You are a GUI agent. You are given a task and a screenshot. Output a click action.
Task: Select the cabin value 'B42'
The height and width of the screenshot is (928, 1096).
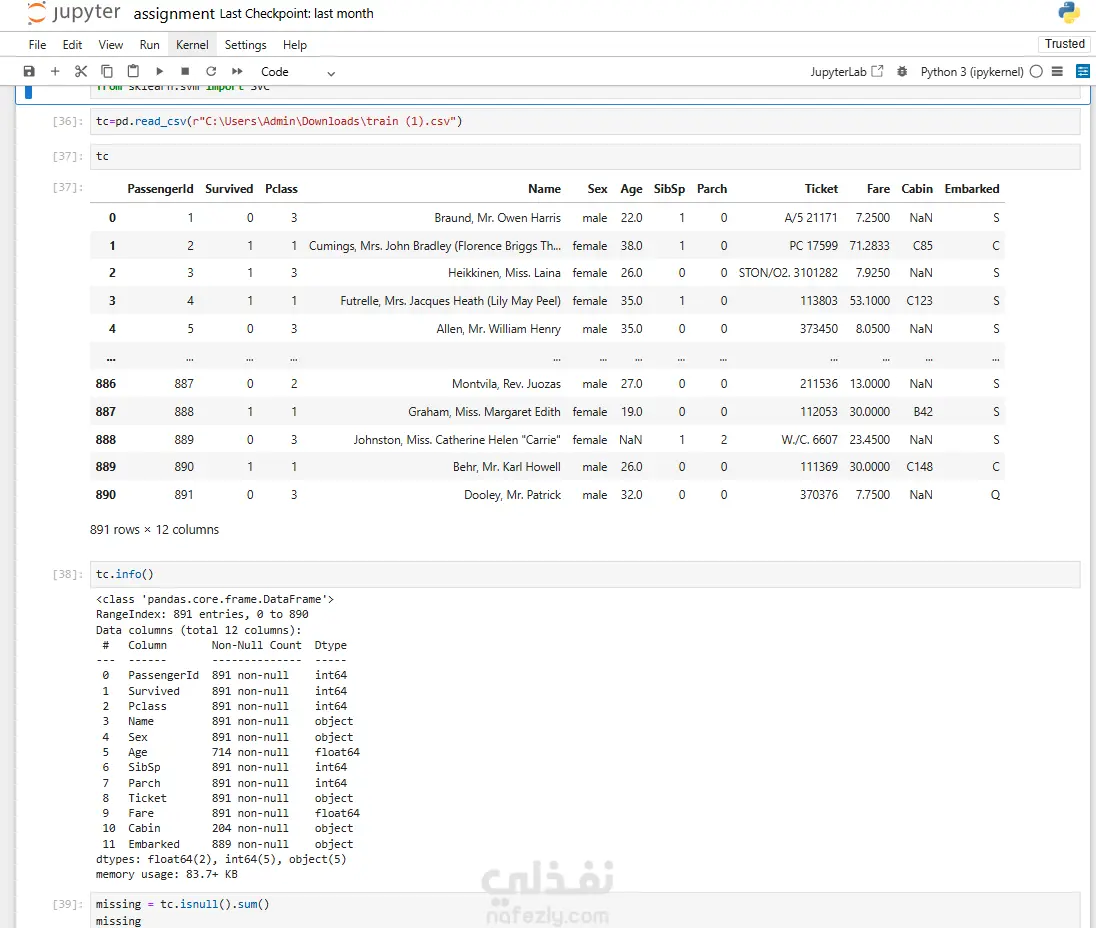[923, 412]
